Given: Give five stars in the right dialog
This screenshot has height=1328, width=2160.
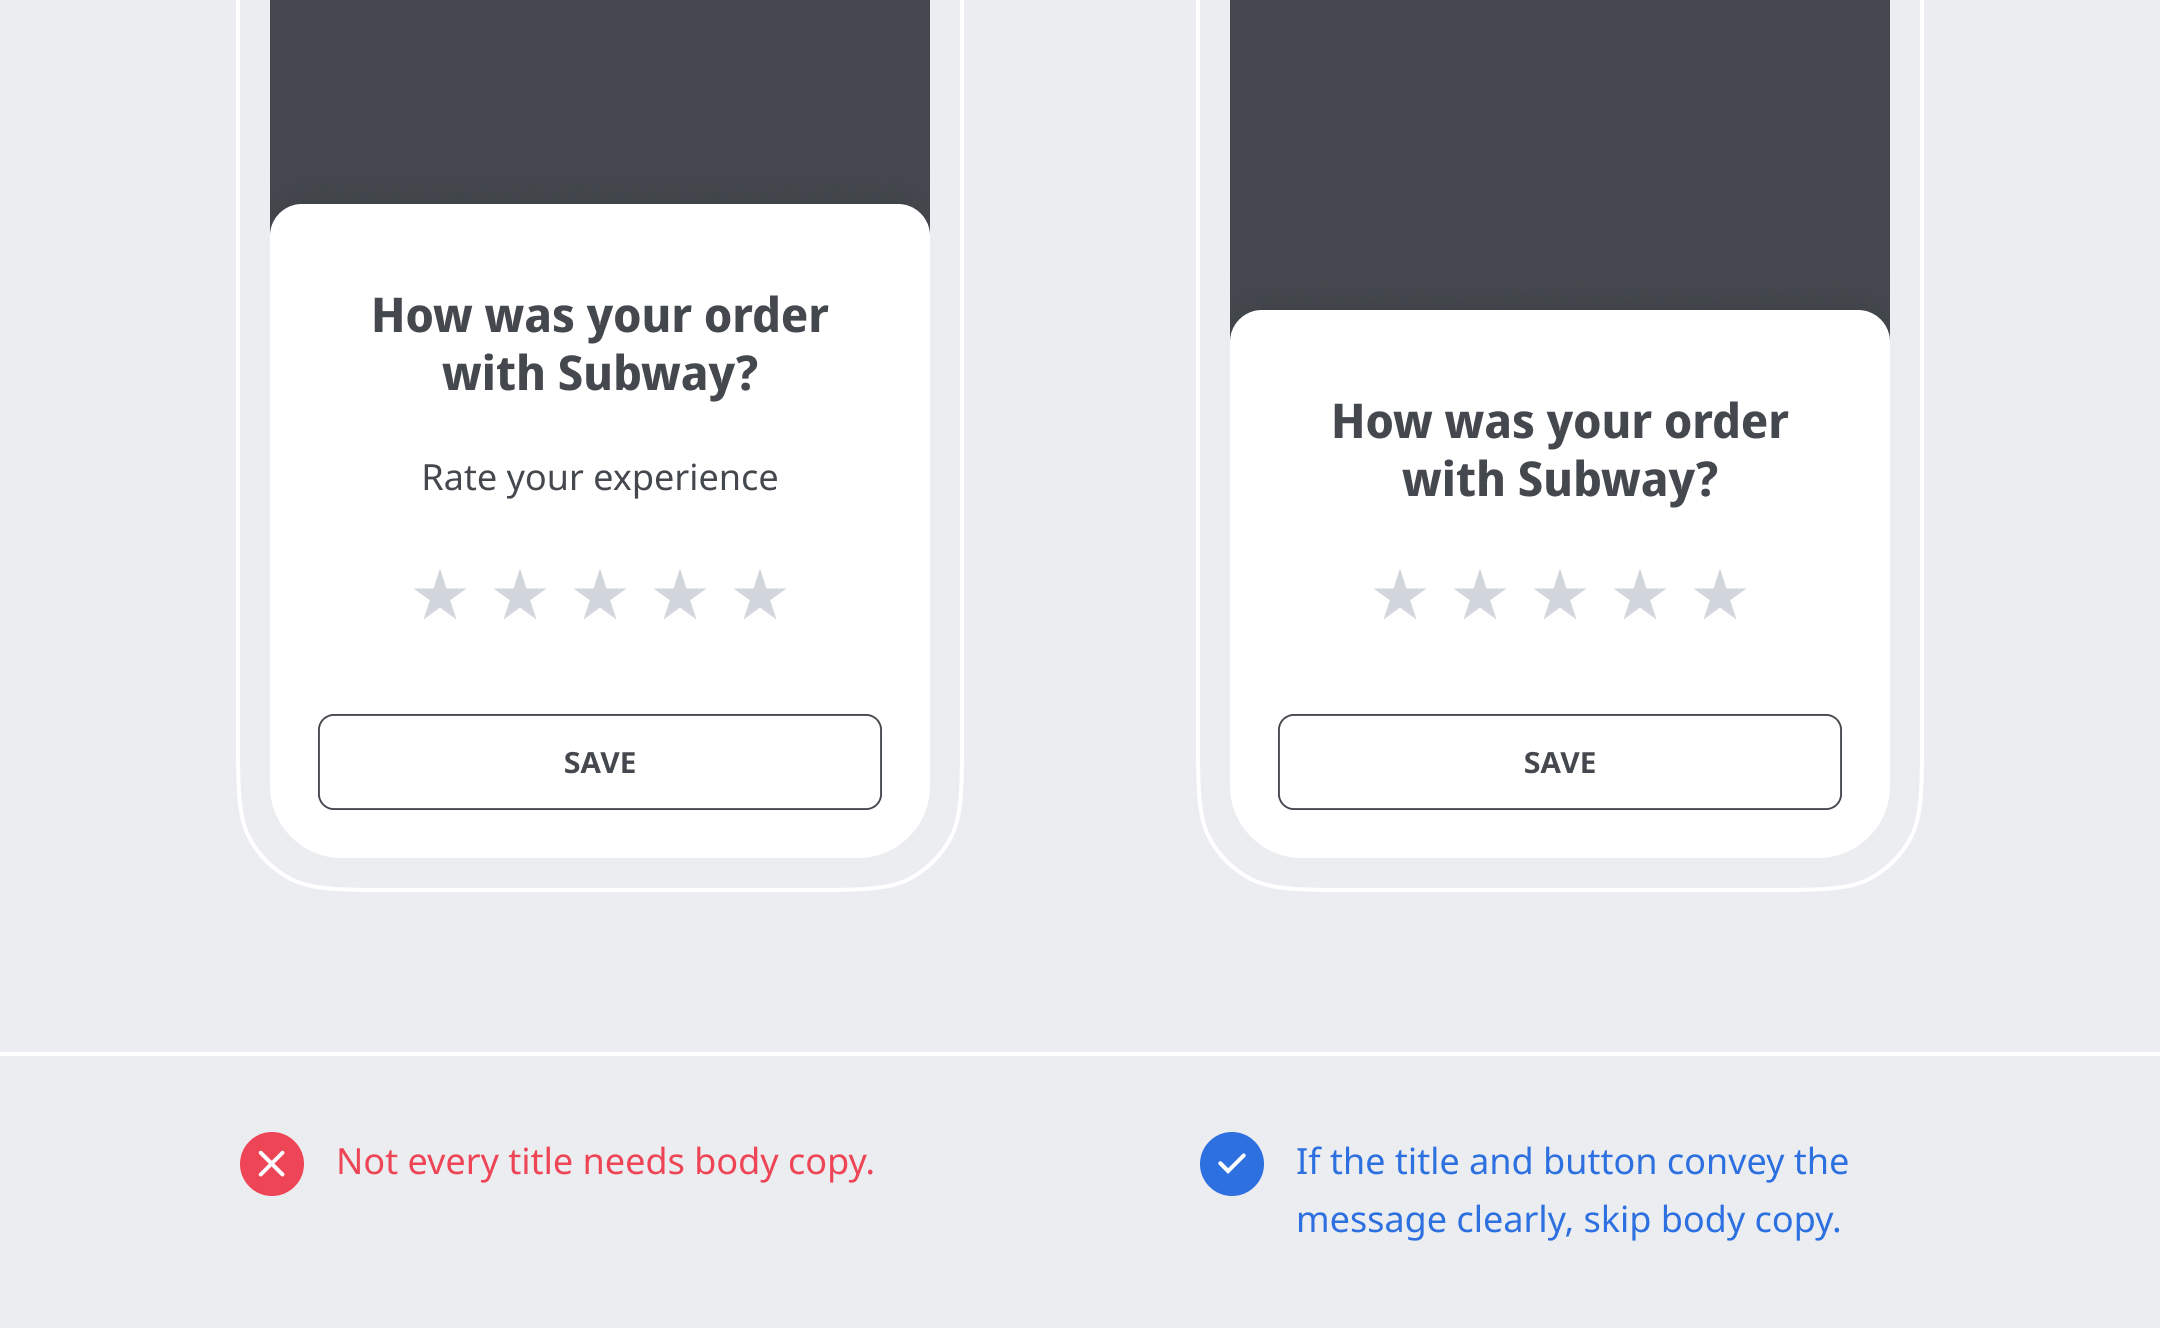Looking at the screenshot, I should click(x=1720, y=596).
